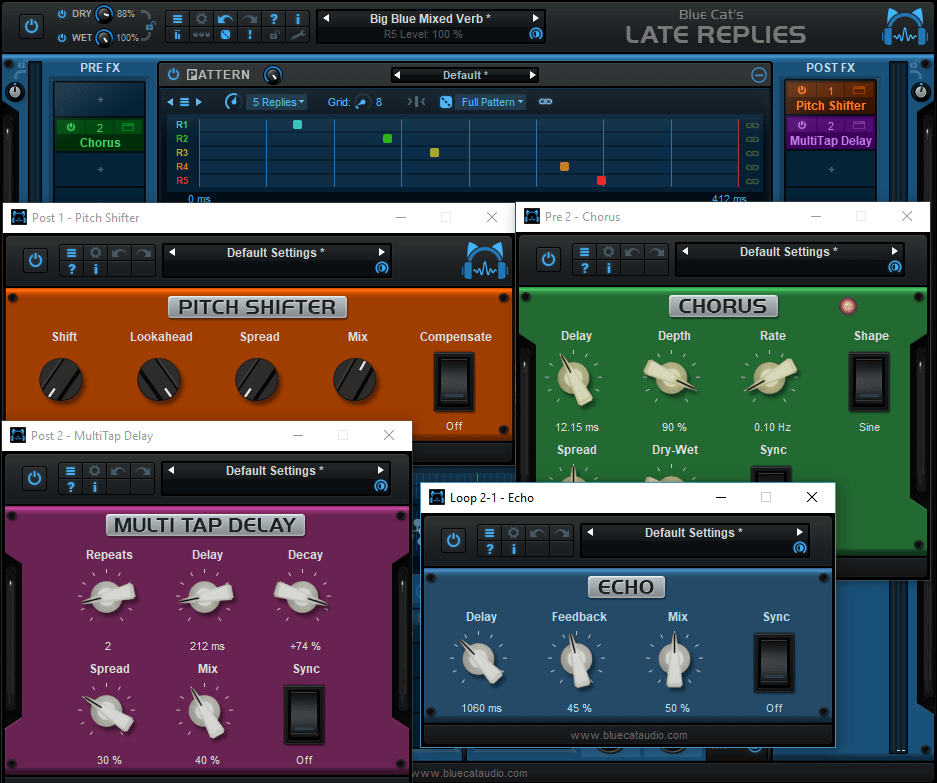Click the chain link icon next to Full Pattern
The width and height of the screenshot is (937, 783).
pyautogui.click(x=545, y=102)
